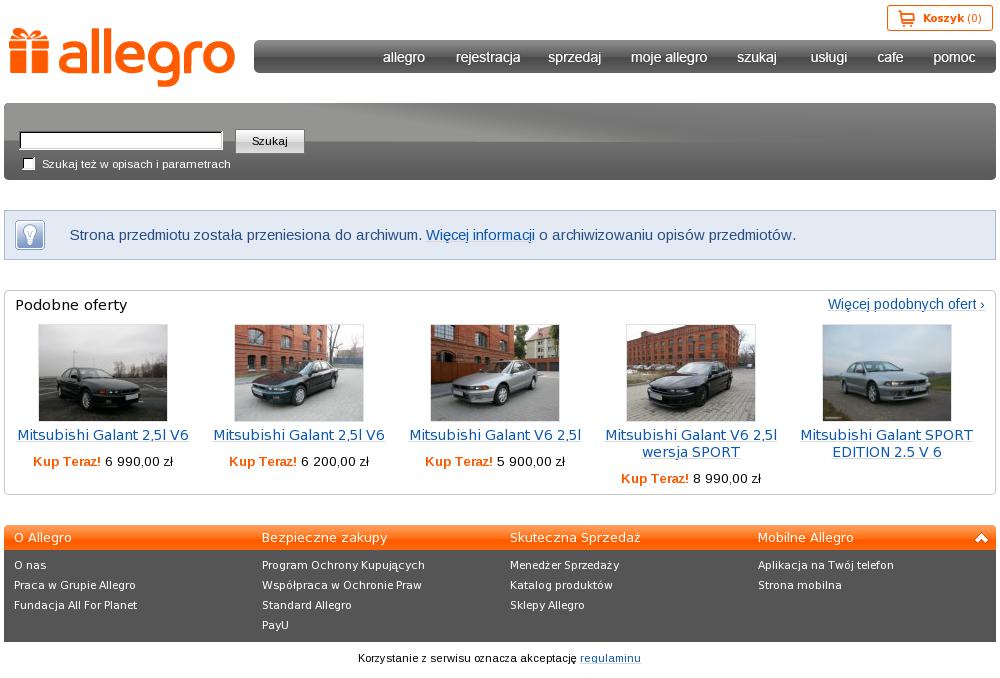1000x678 pixels.
Task: Click 'Kup Teraz!' next to 8 990,00 zł
Action: tap(655, 479)
